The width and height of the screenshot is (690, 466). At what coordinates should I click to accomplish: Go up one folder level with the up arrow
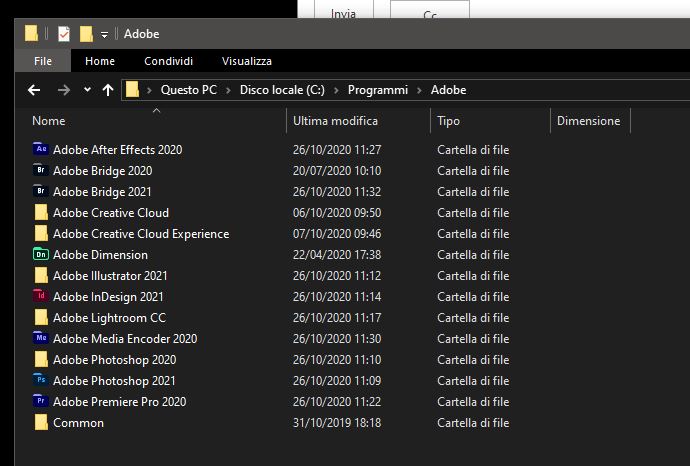tap(108, 90)
